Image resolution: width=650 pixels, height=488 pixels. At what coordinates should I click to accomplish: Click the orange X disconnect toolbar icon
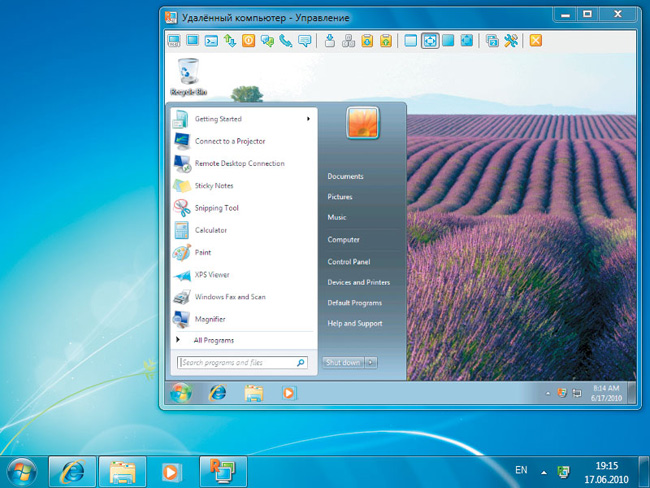point(536,41)
